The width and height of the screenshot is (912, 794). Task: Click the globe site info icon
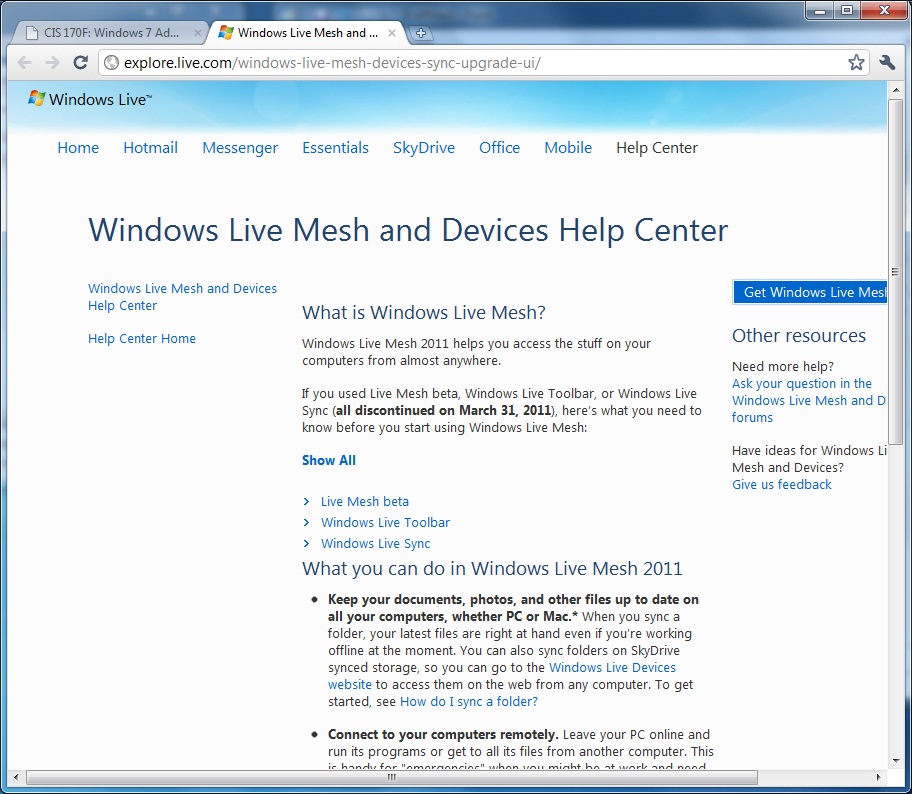(x=111, y=62)
